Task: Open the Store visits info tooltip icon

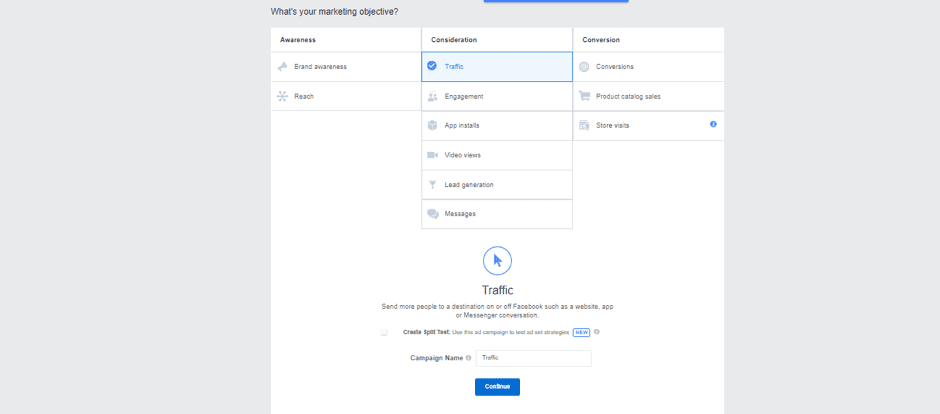Action: point(713,125)
